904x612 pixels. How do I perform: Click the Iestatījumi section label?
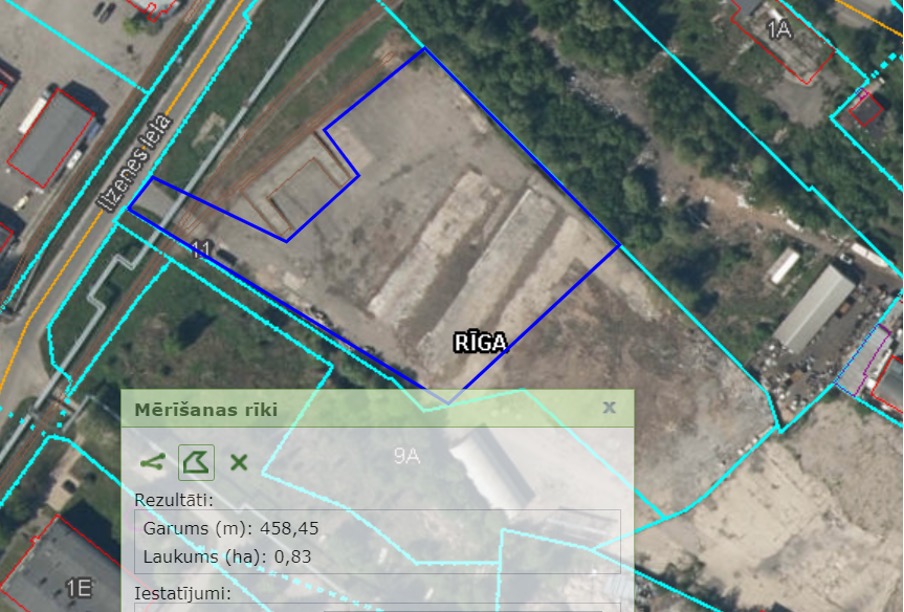pos(182,593)
